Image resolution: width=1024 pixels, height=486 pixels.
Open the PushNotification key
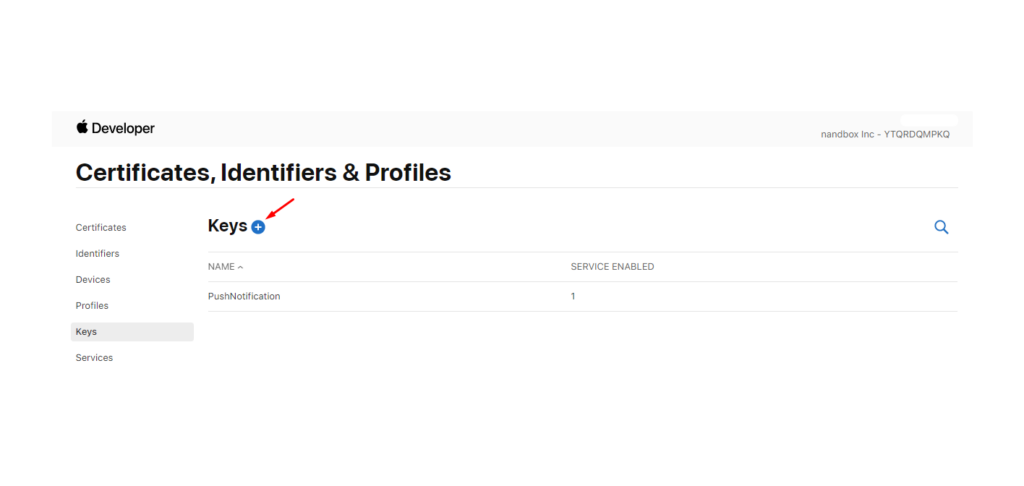tap(244, 296)
